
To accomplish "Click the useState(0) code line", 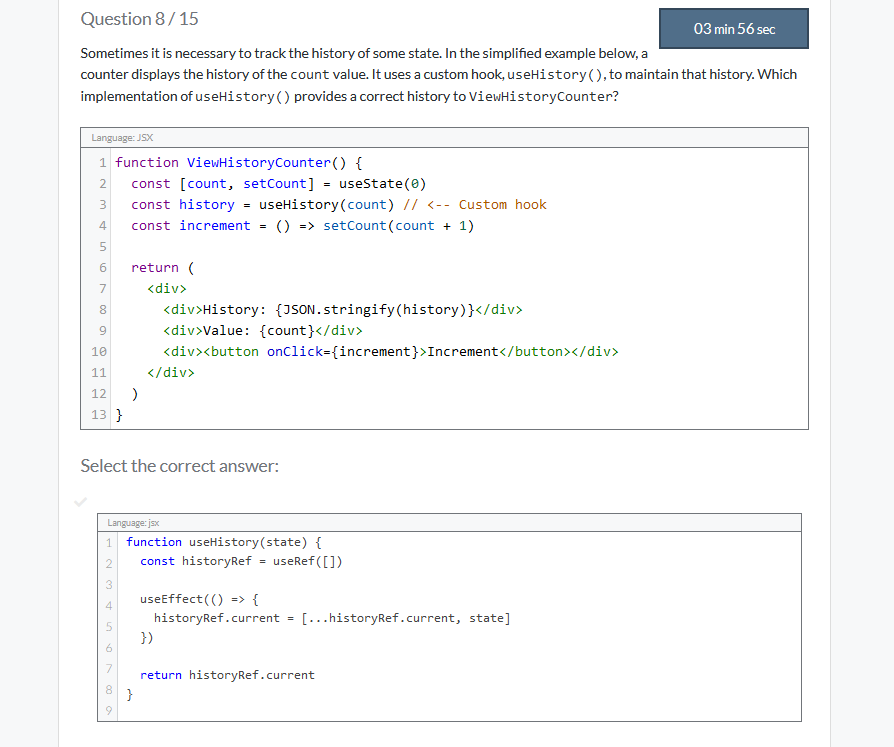I will coord(278,184).
